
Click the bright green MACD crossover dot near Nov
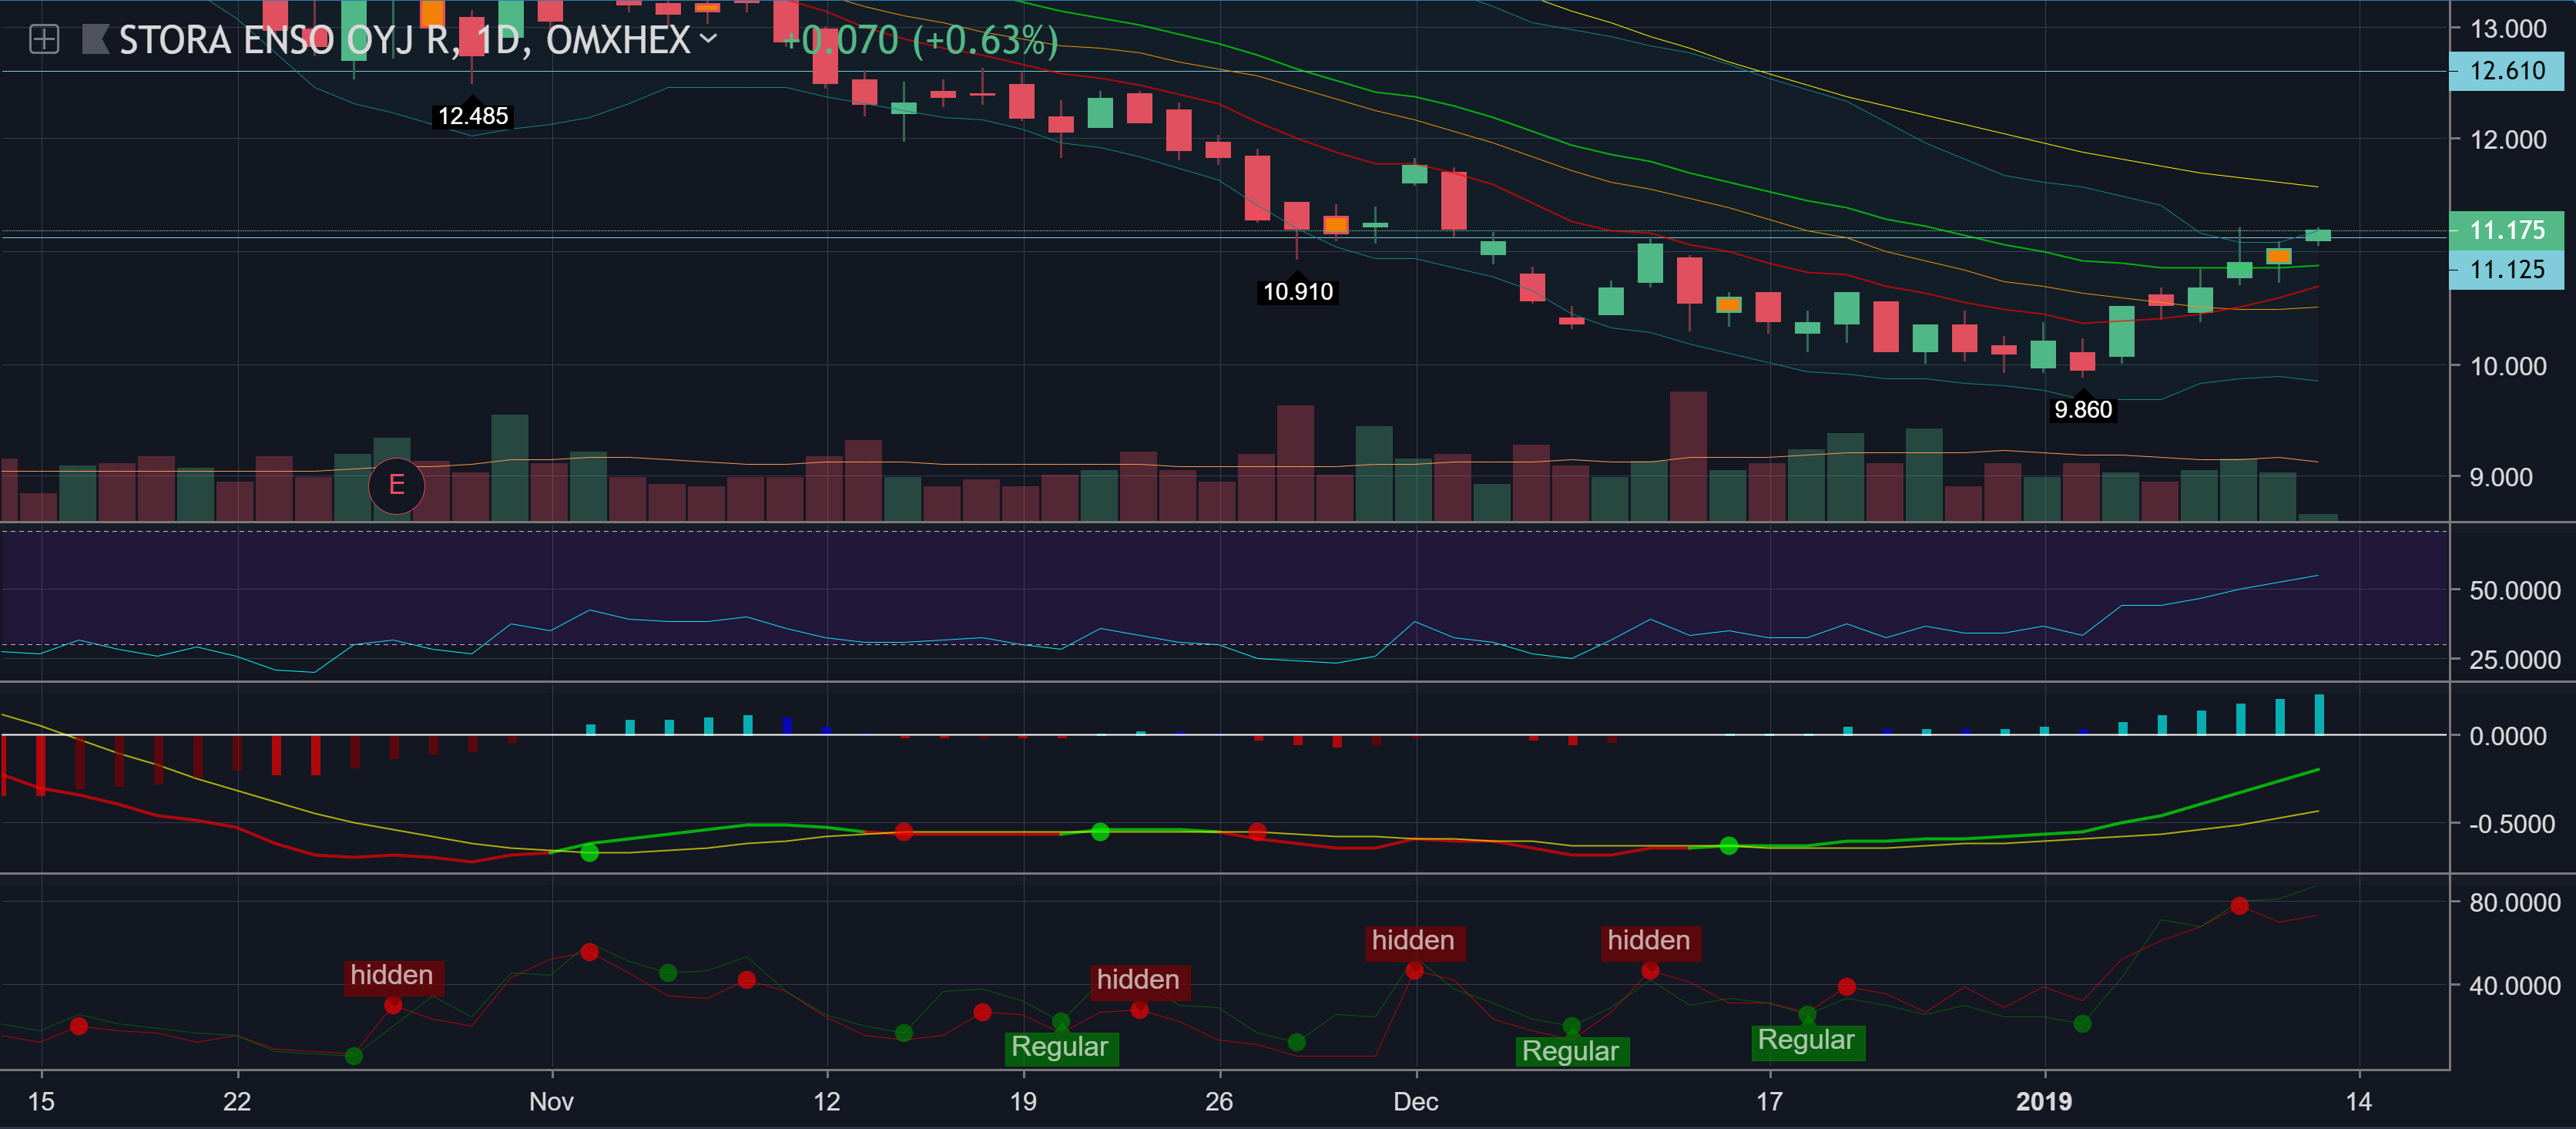coord(589,853)
